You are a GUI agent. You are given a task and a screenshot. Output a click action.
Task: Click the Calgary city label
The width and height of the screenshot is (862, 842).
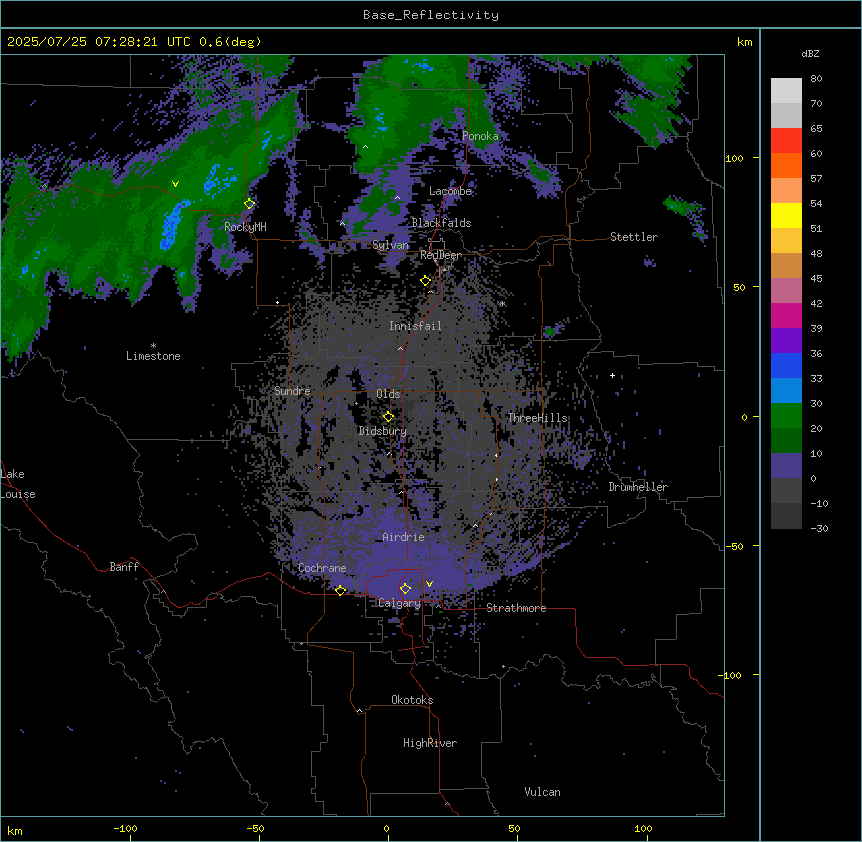[399, 603]
